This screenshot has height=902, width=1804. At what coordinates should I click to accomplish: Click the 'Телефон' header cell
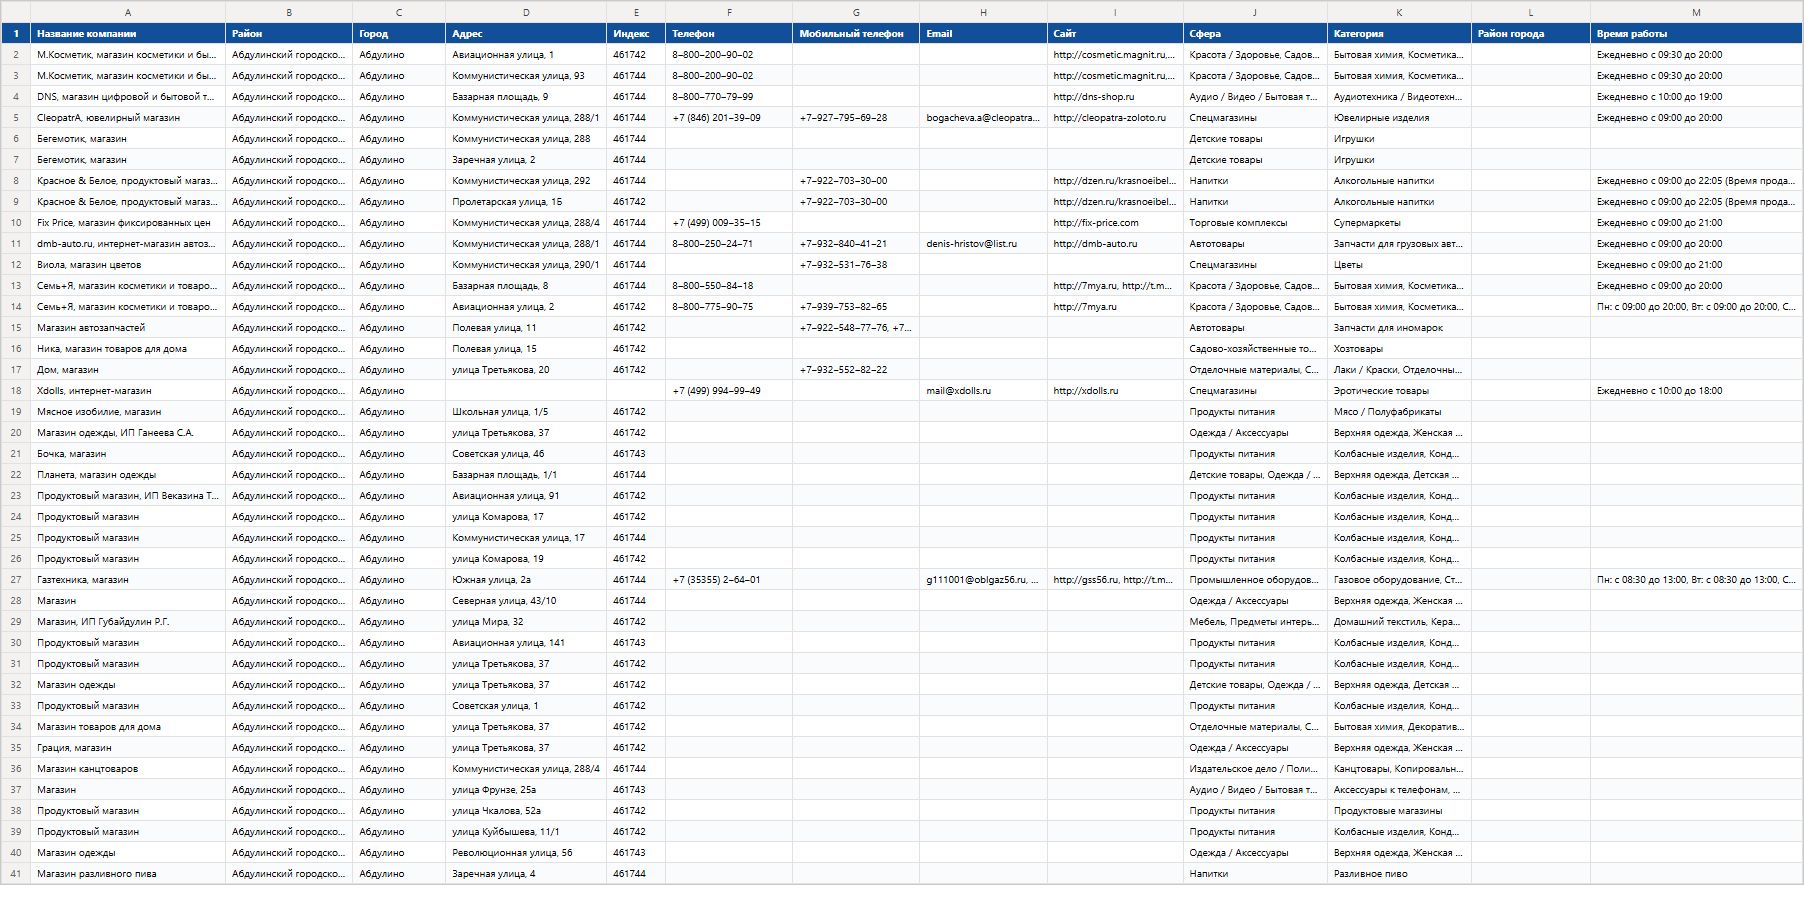729,33
